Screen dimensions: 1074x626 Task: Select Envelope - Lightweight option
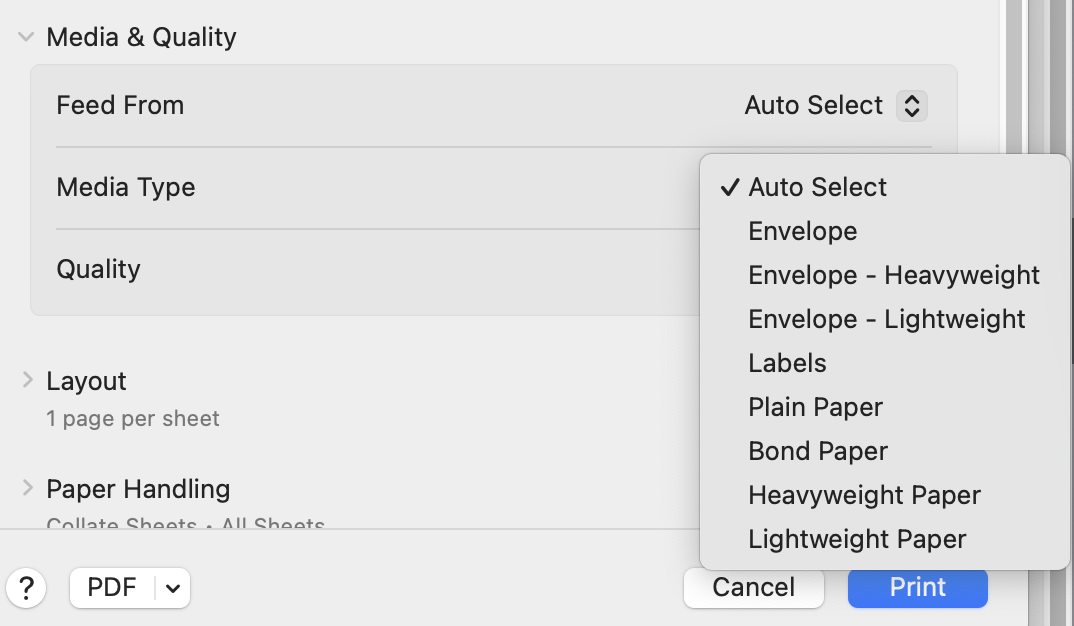pos(886,319)
